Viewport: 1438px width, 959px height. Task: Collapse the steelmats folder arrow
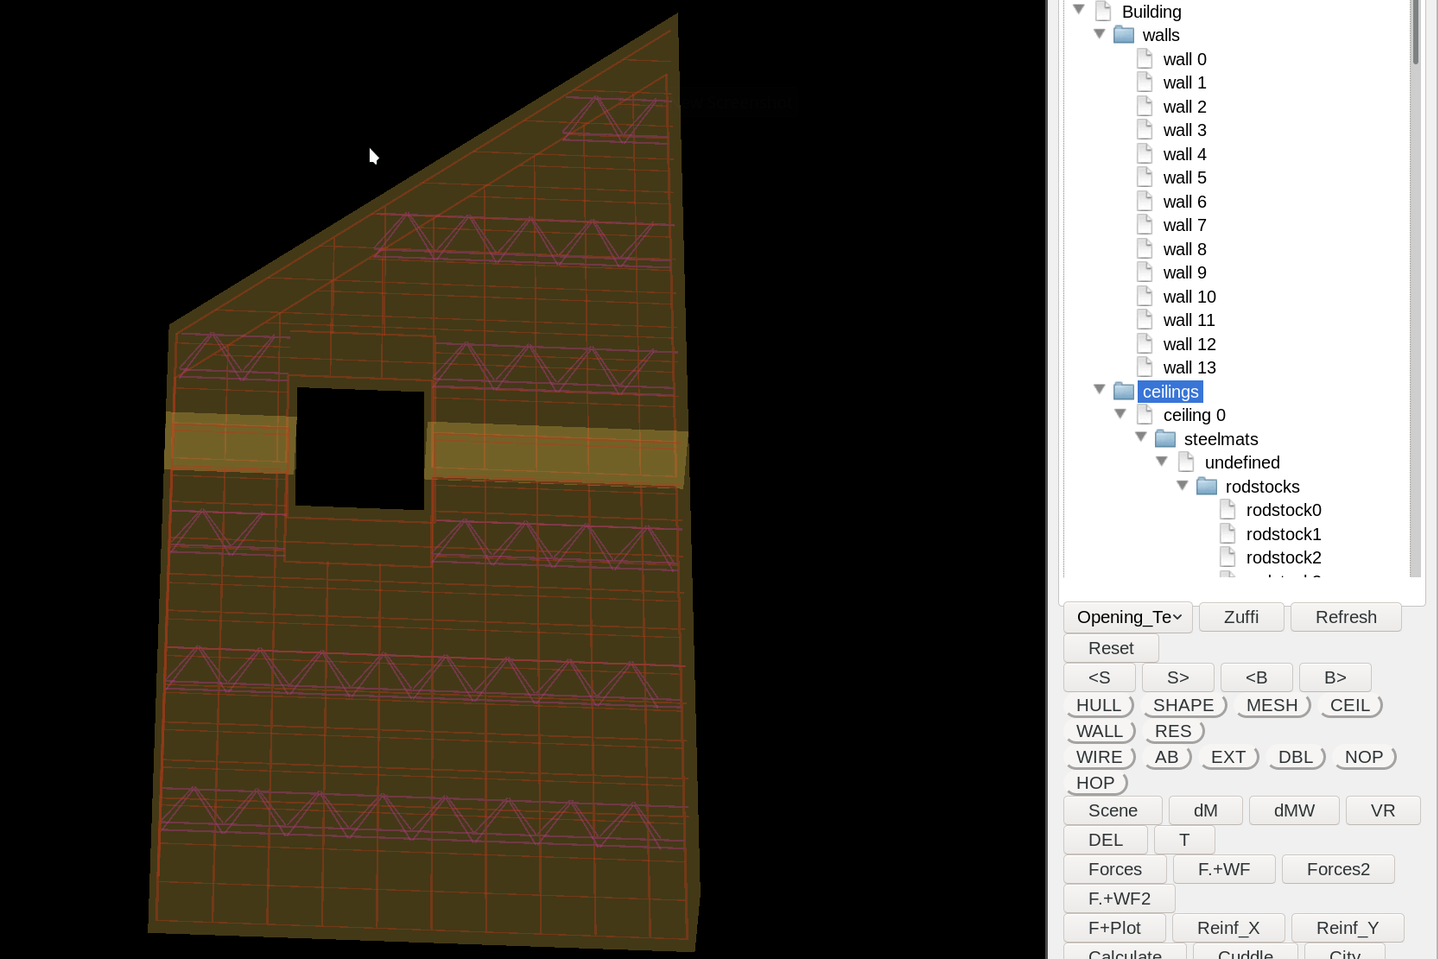(1141, 438)
